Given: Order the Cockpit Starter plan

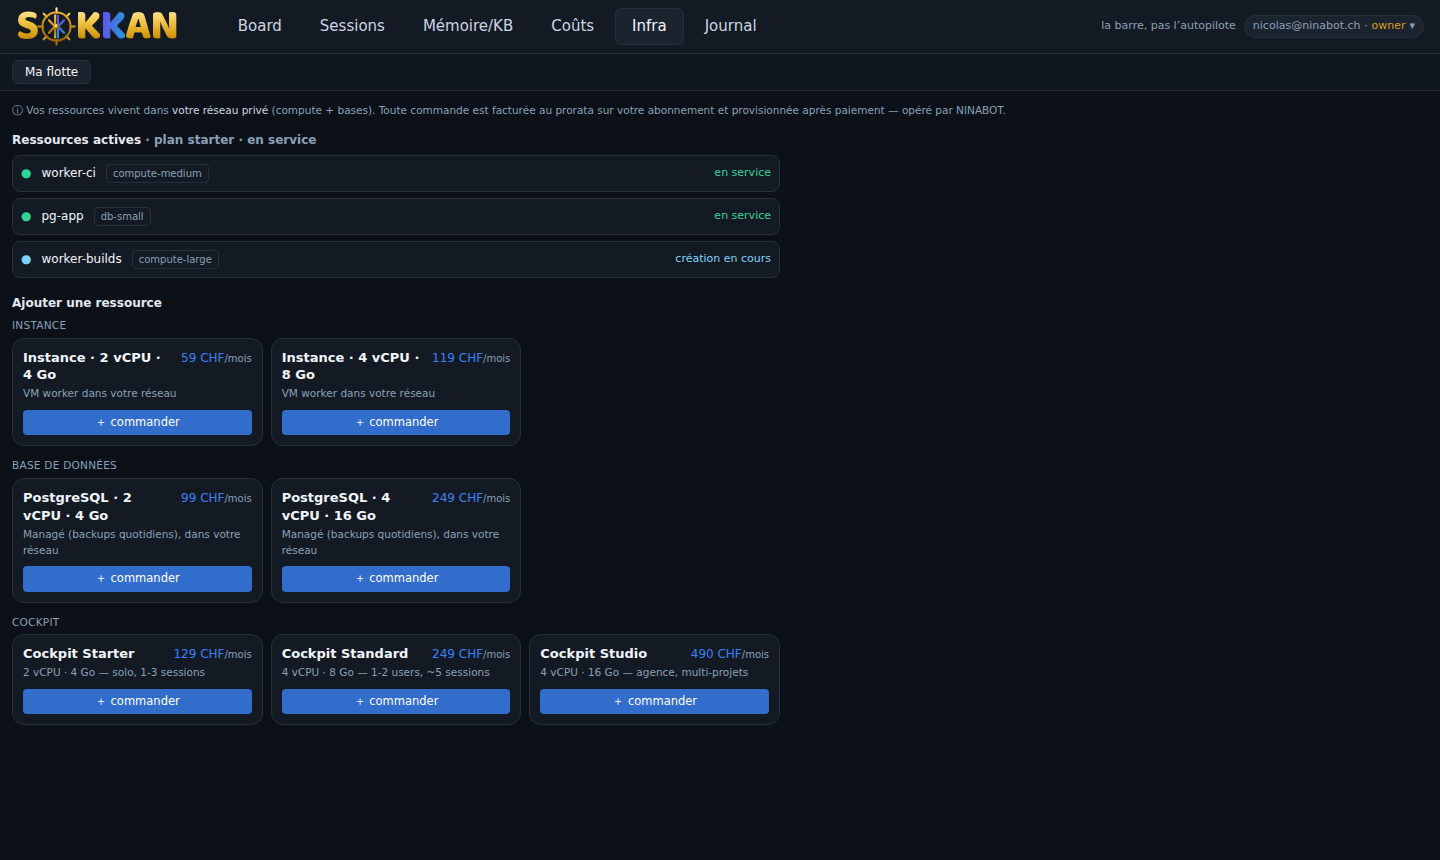Looking at the screenshot, I should click(x=137, y=702).
